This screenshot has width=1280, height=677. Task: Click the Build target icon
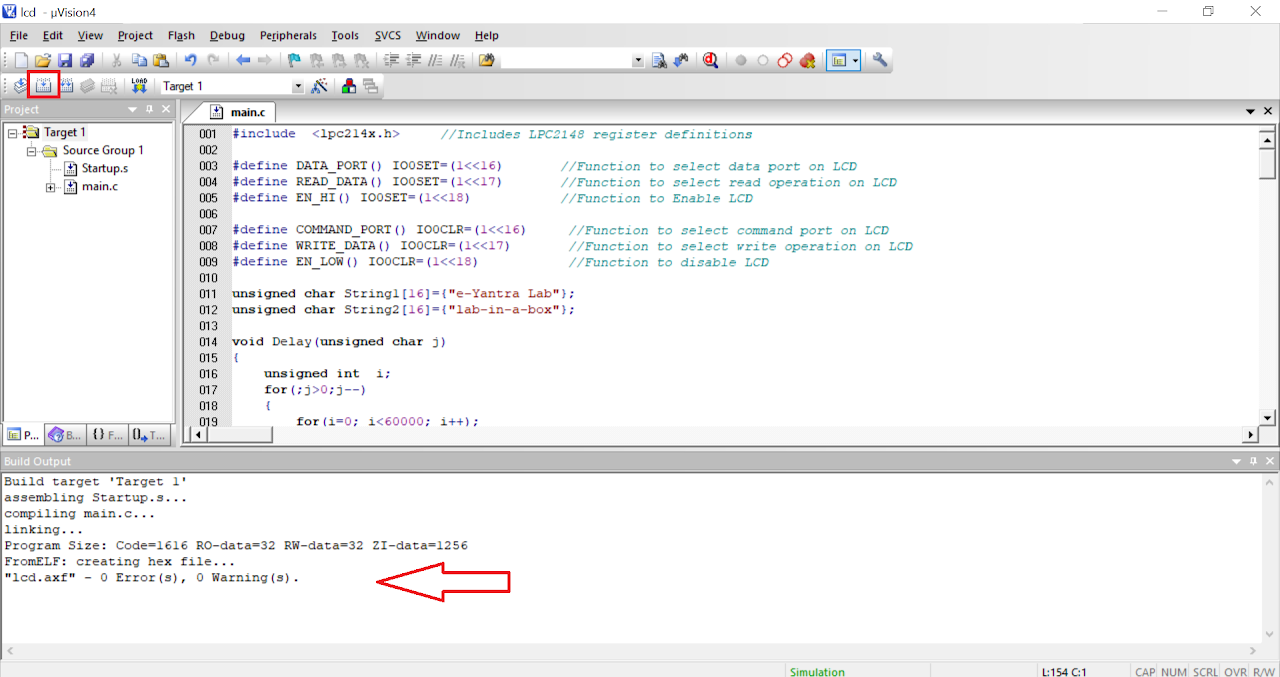pos(43,86)
